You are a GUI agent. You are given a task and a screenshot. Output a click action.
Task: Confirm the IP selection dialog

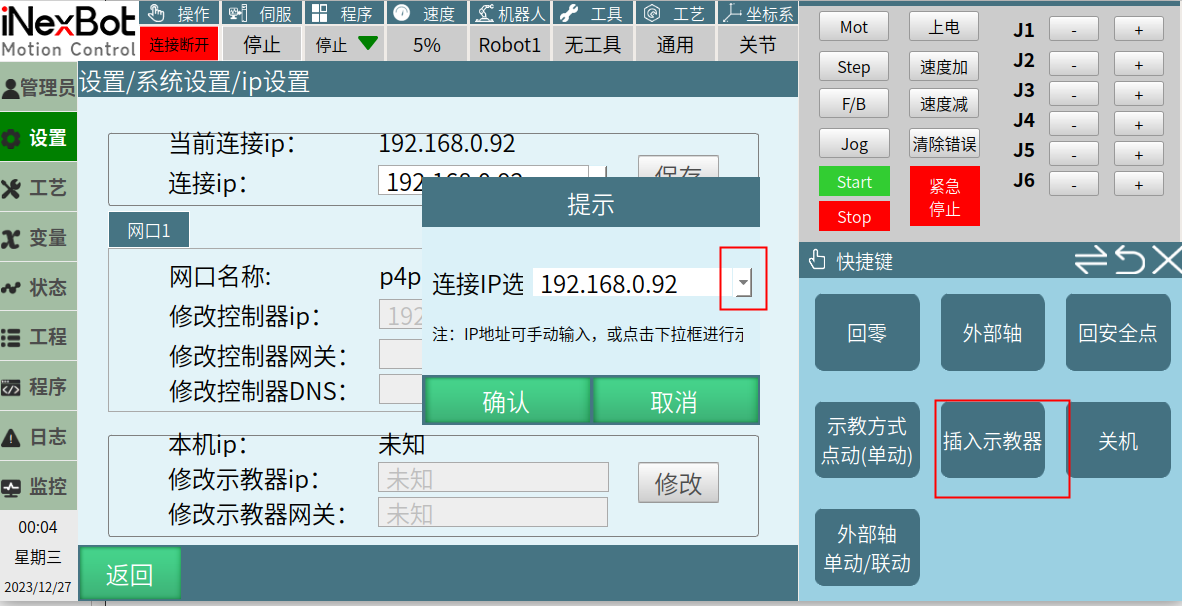[506, 402]
